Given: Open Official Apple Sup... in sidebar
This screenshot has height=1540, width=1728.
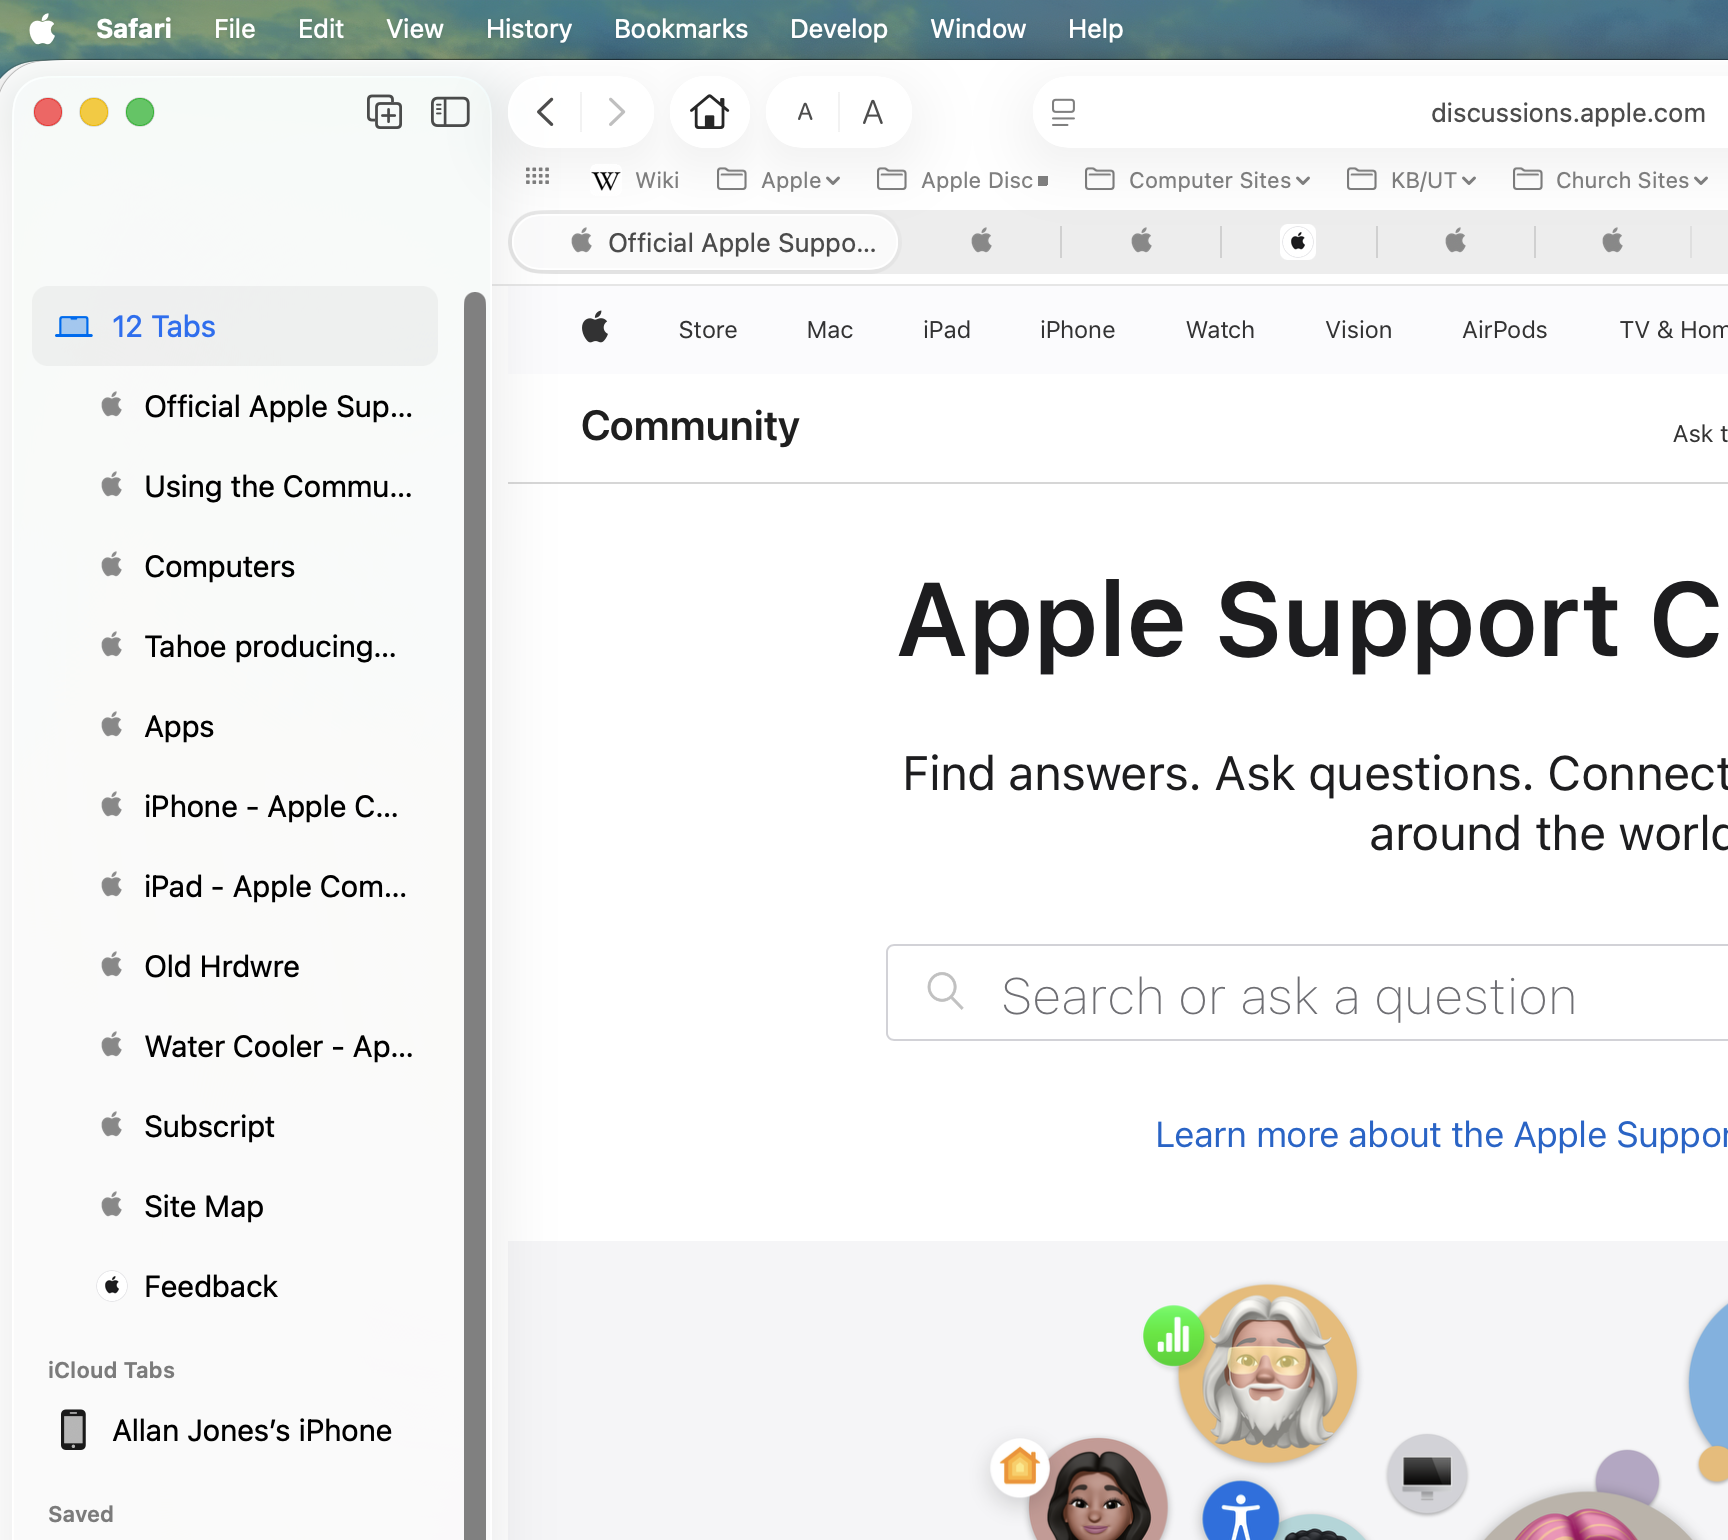Looking at the screenshot, I should (257, 406).
